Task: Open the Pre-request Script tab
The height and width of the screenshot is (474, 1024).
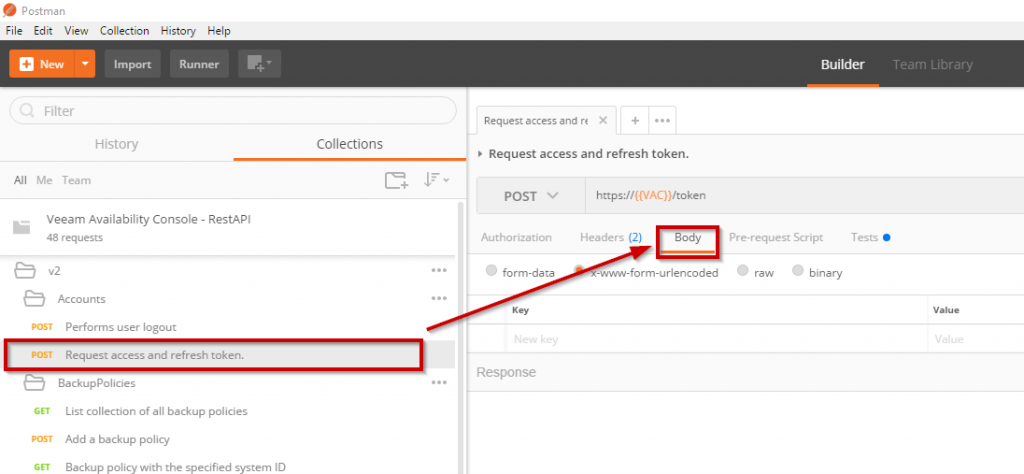Action: 776,237
